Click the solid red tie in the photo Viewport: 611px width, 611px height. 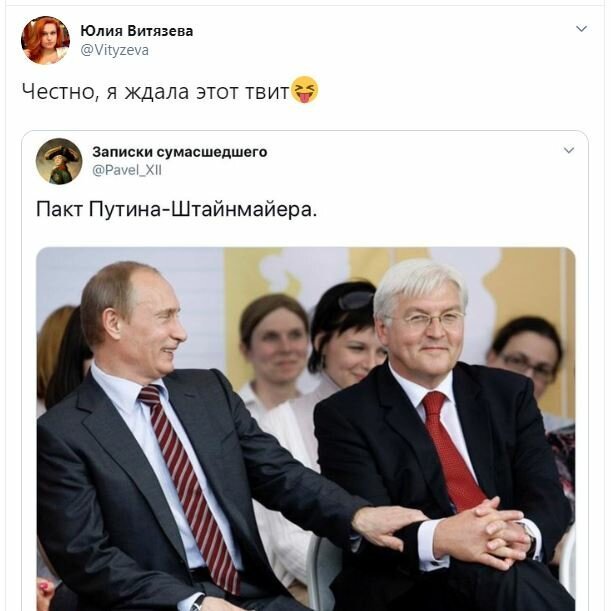click(452, 451)
